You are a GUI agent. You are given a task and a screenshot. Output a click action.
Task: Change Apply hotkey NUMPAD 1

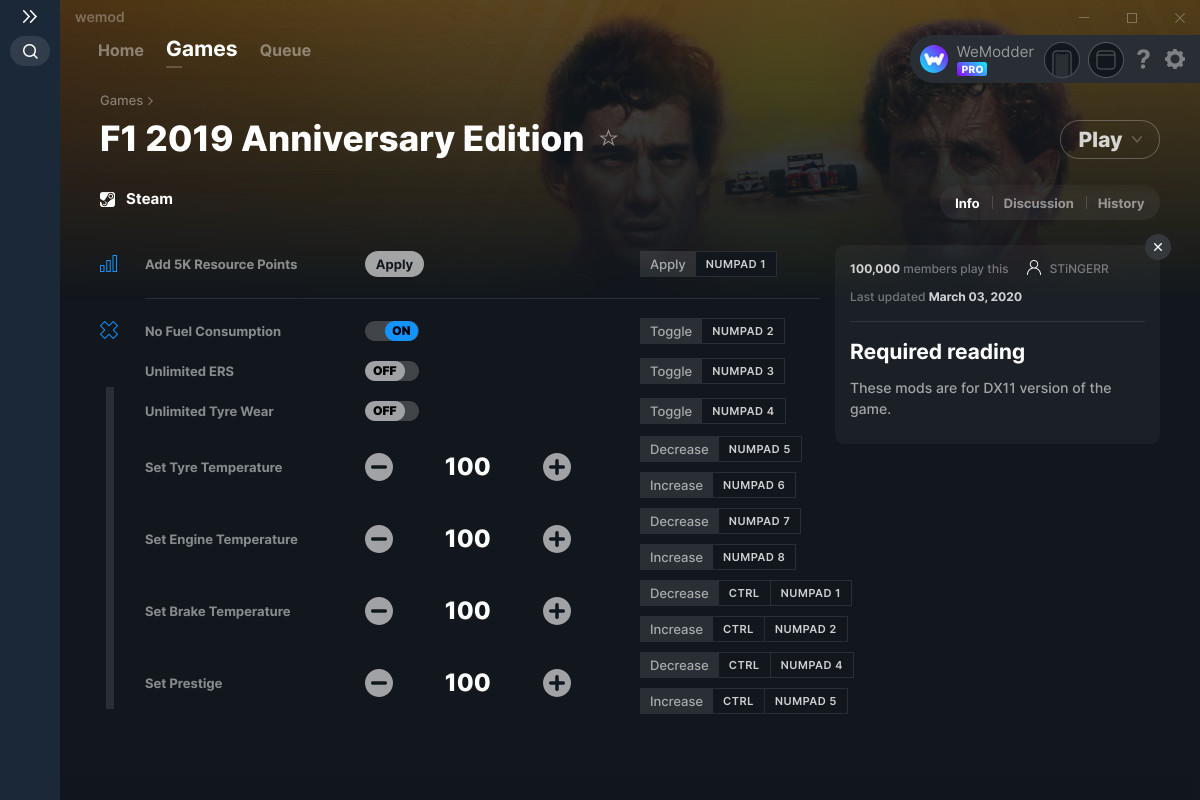(735, 264)
